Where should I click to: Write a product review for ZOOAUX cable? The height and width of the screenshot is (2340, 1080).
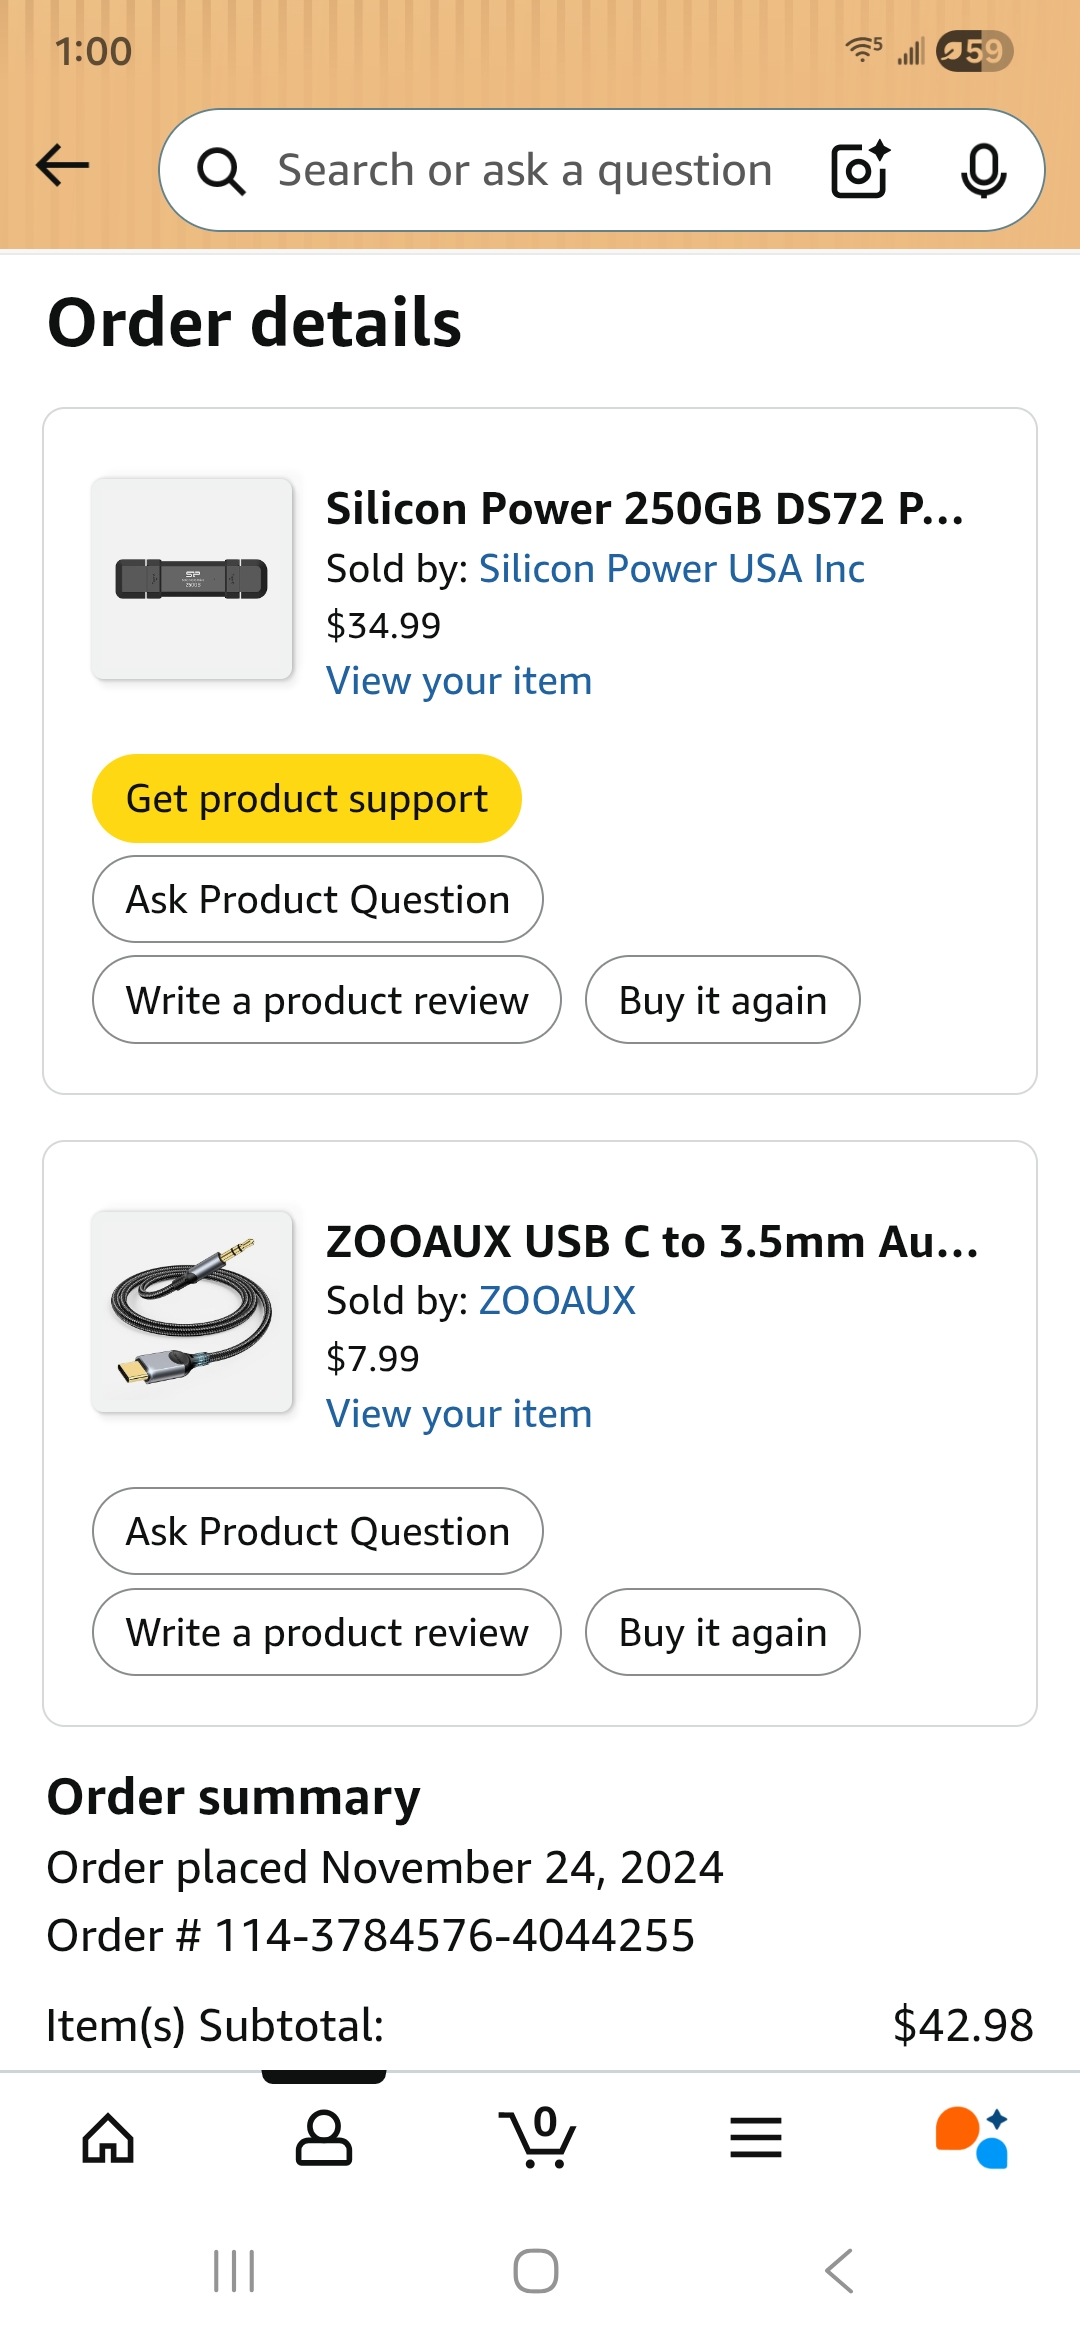327,1632
